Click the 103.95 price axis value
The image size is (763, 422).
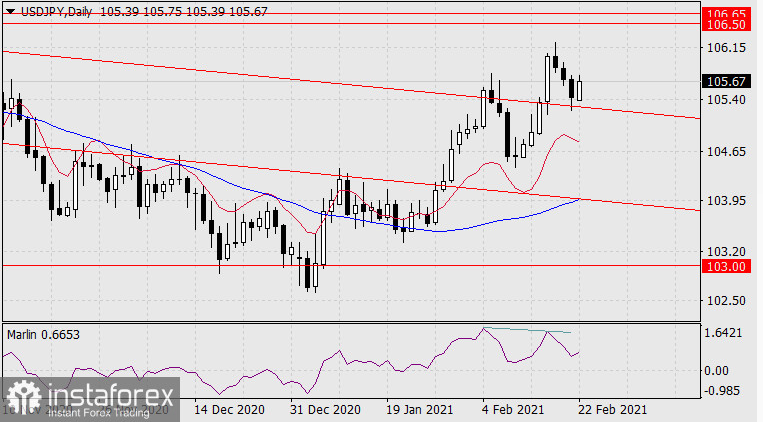coord(726,201)
